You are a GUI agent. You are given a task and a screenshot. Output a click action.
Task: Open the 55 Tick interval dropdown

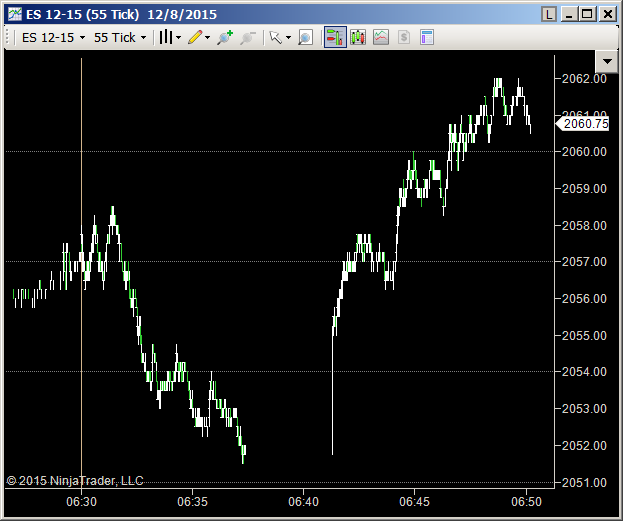coord(120,38)
